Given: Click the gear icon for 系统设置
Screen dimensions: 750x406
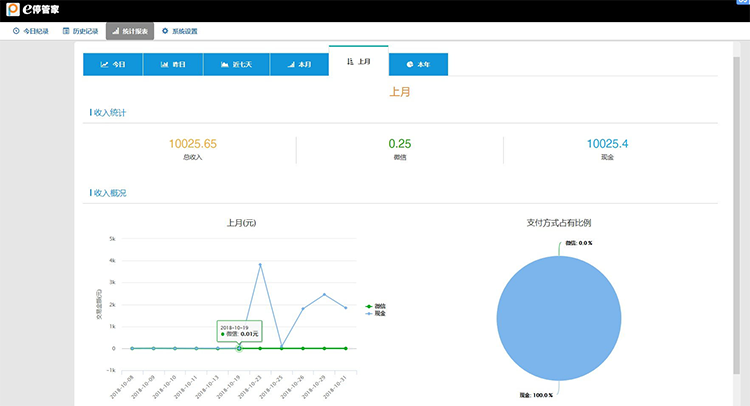Looking at the screenshot, I should pos(165,31).
